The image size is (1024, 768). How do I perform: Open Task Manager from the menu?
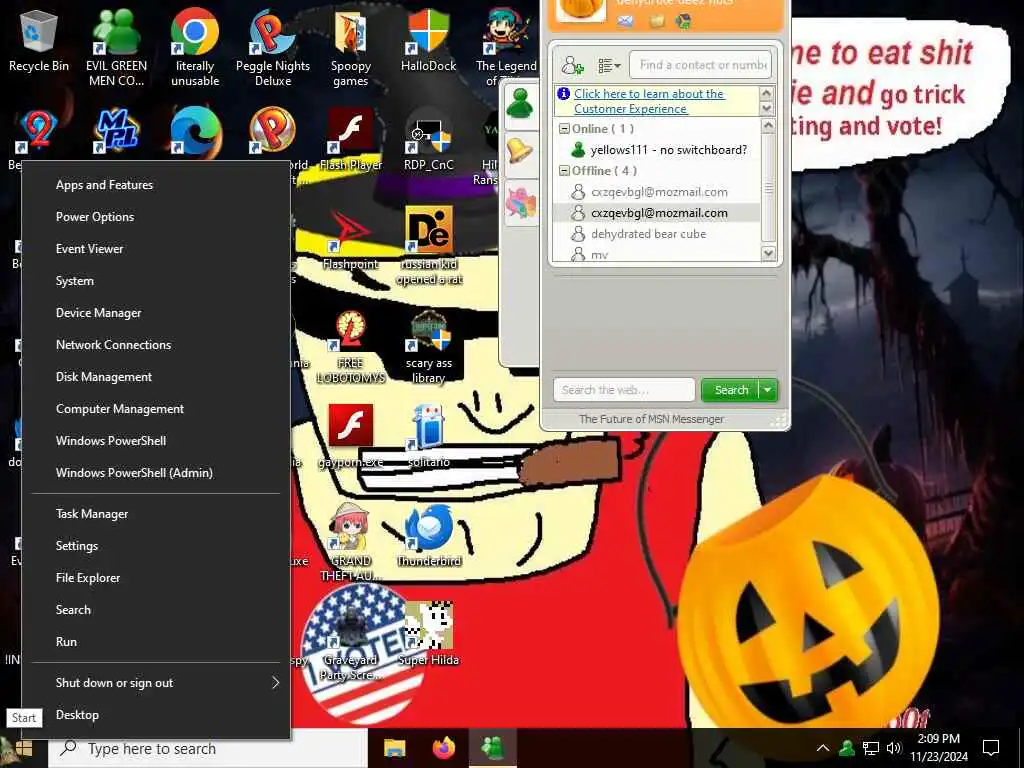point(157,514)
